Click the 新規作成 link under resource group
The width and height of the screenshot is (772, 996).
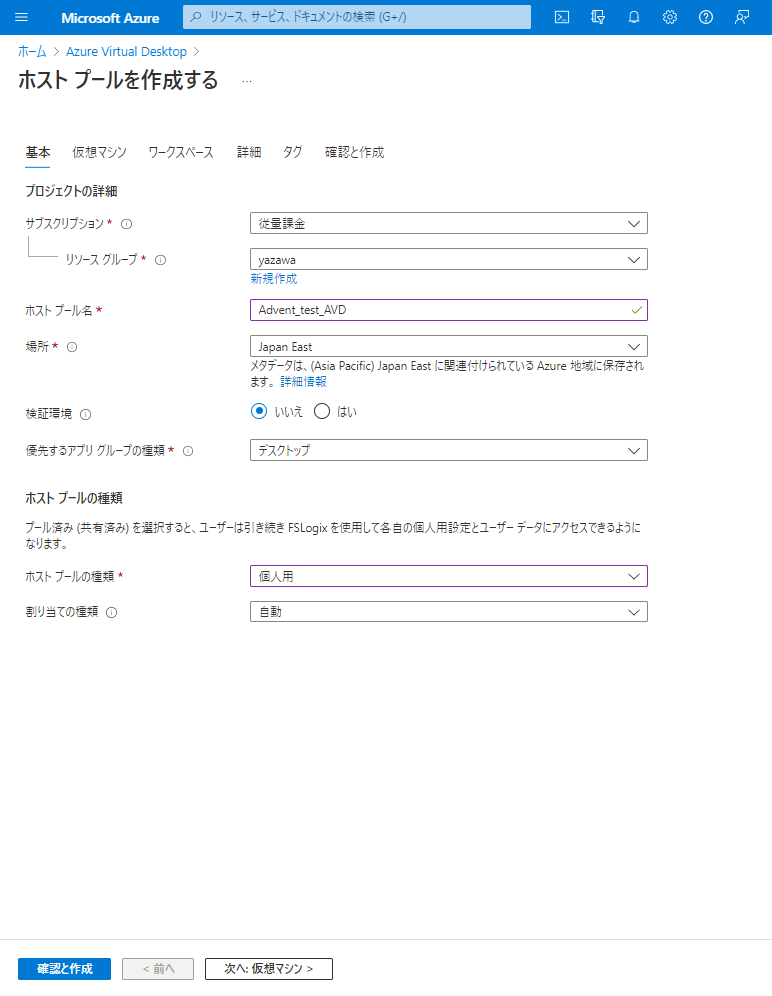tap(274, 278)
